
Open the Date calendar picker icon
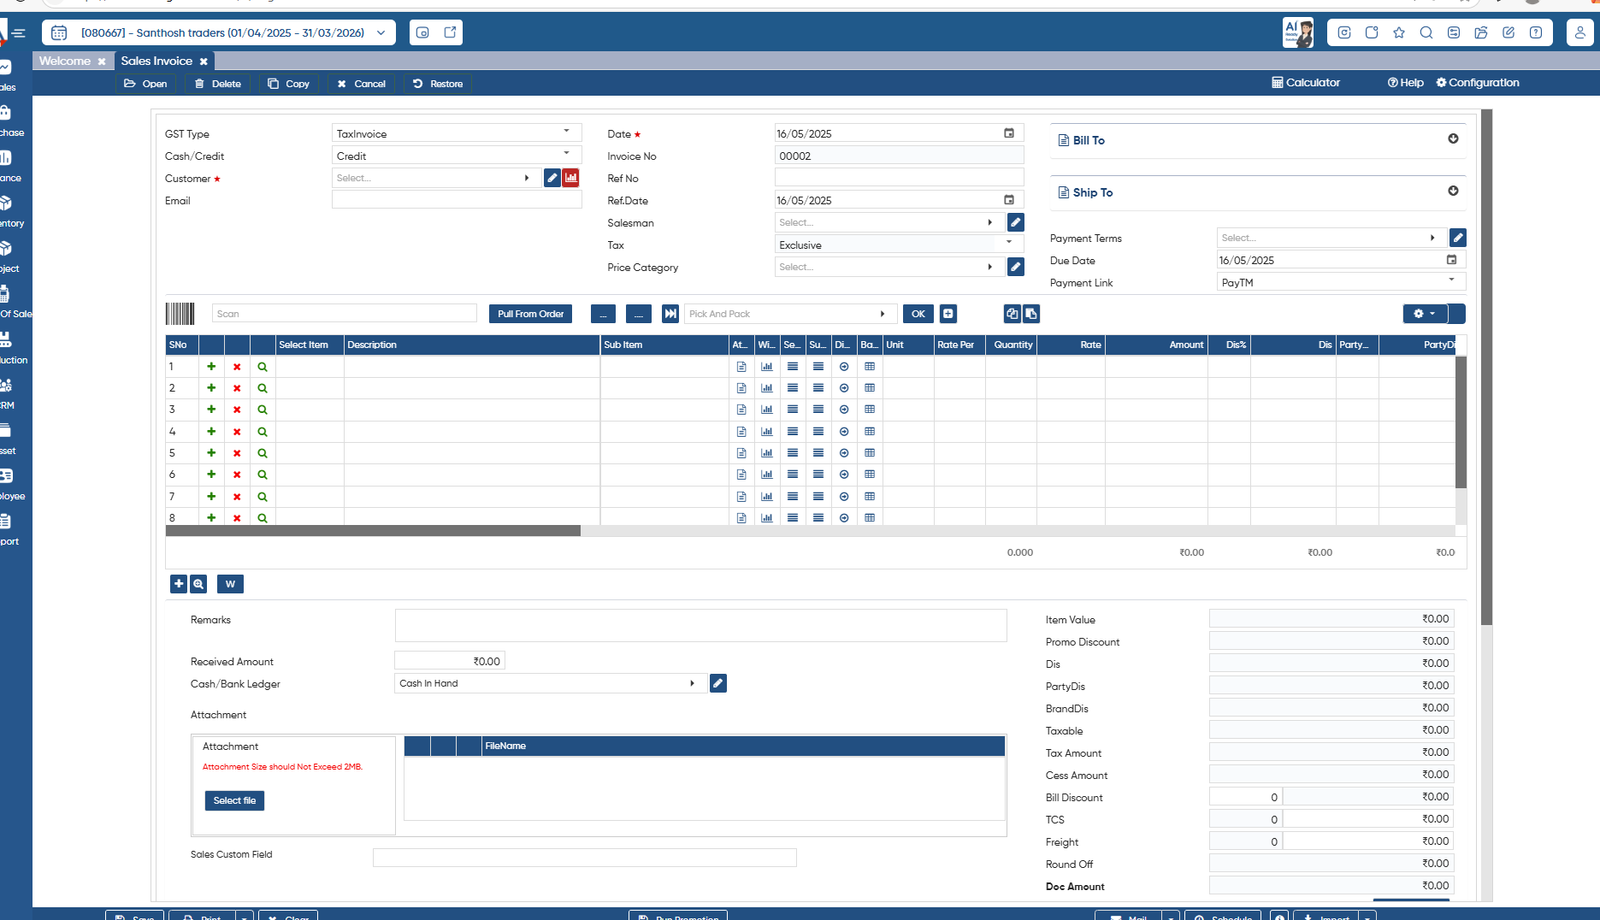(x=1009, y=133)
